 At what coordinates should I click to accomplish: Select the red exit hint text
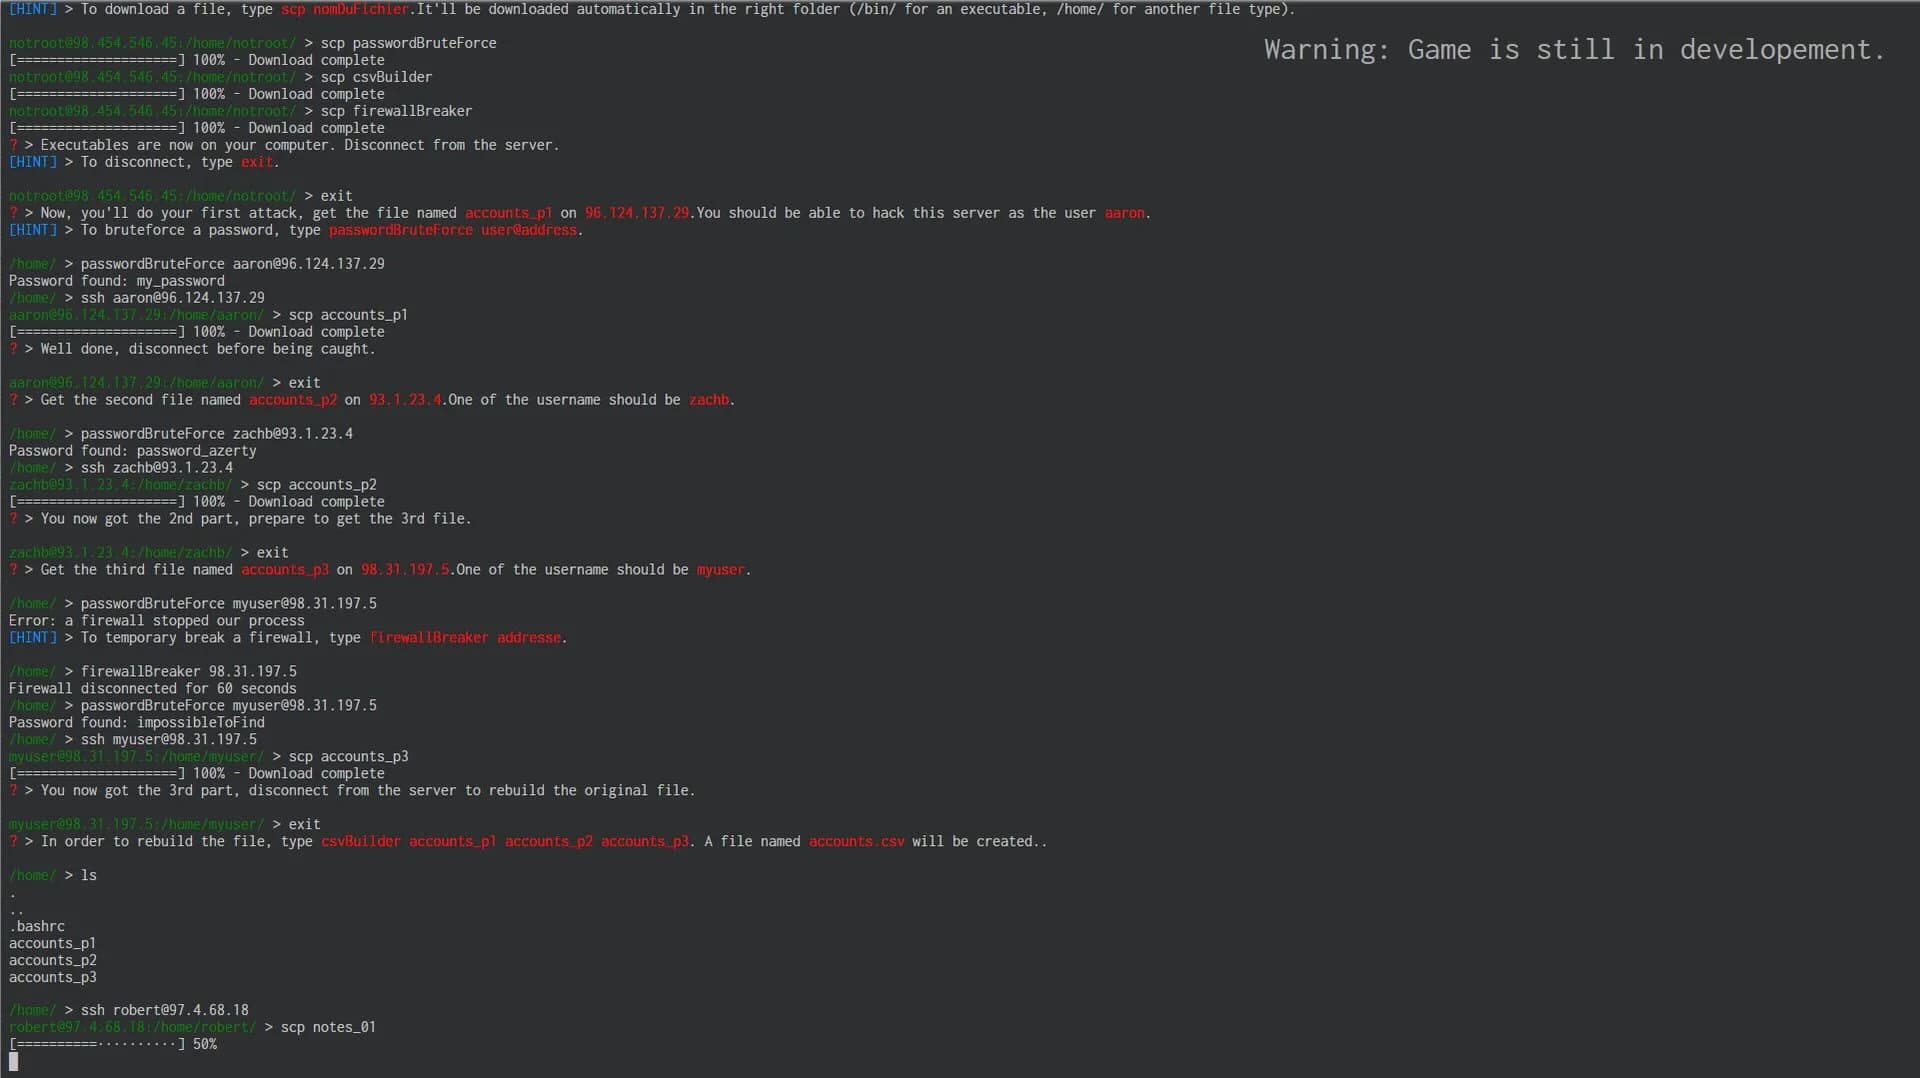click(x=258, y=162)
